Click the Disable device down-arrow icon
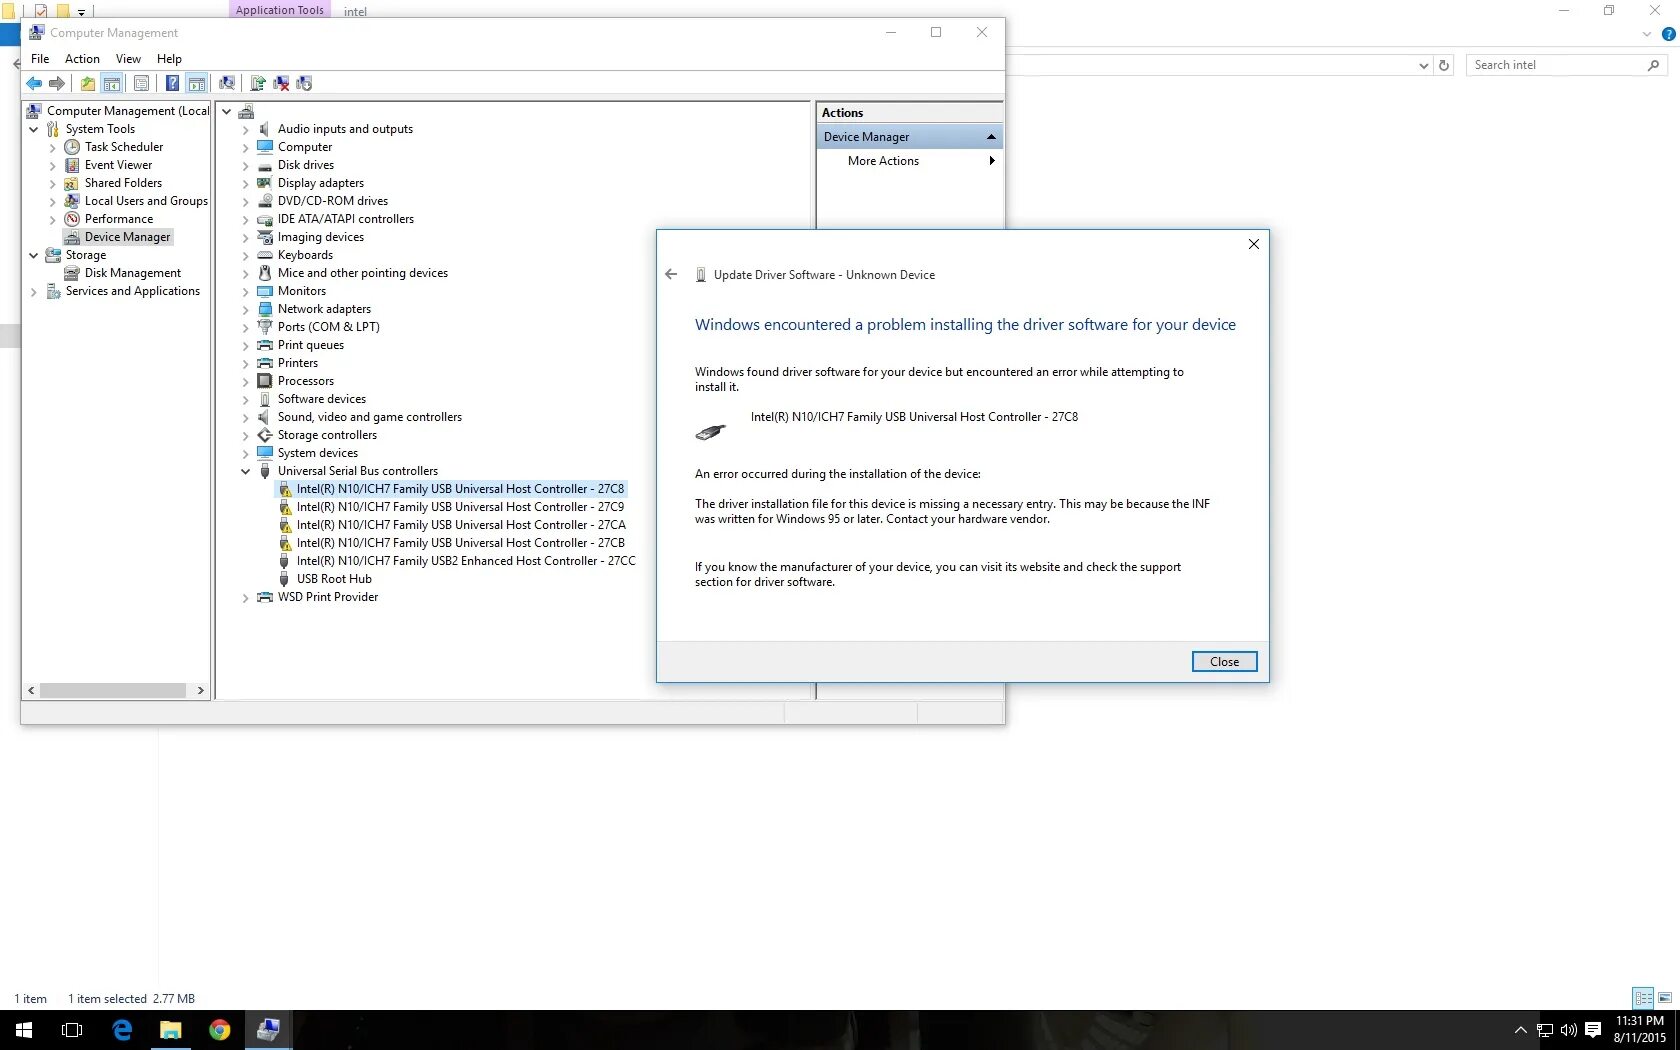 [x=304, y=84]
